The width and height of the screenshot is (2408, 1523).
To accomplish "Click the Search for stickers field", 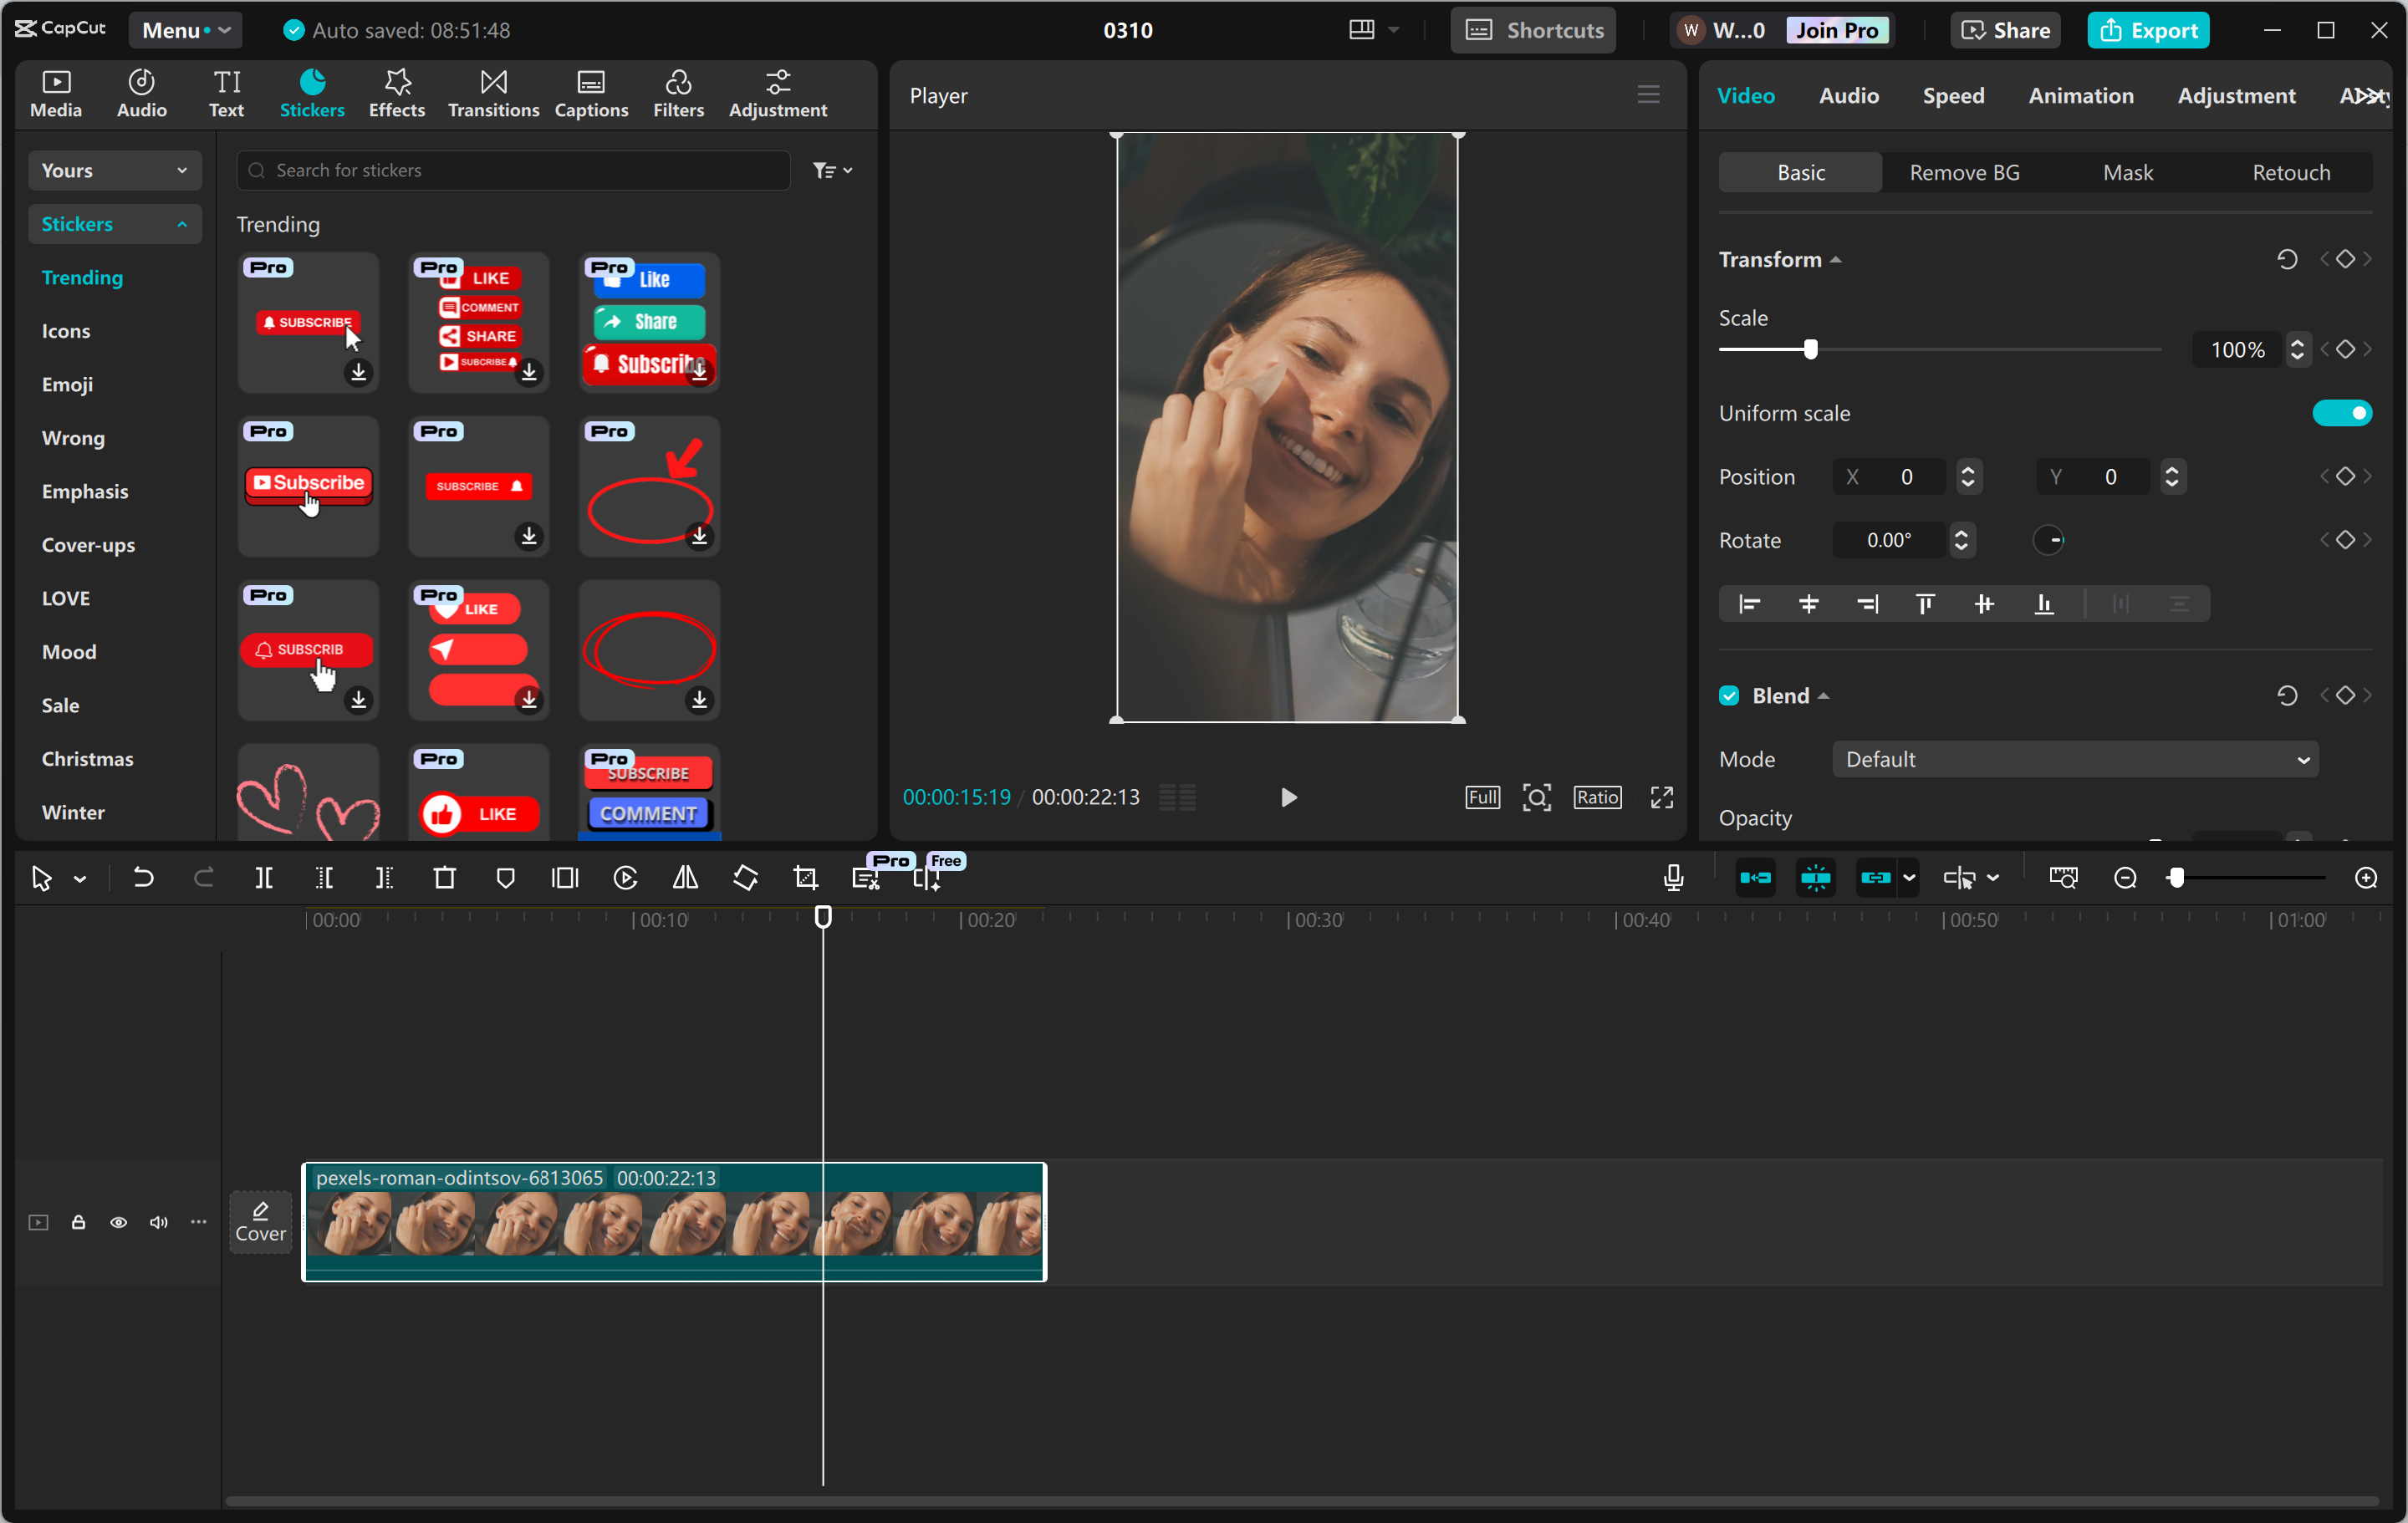I will [x=513, y=170].
